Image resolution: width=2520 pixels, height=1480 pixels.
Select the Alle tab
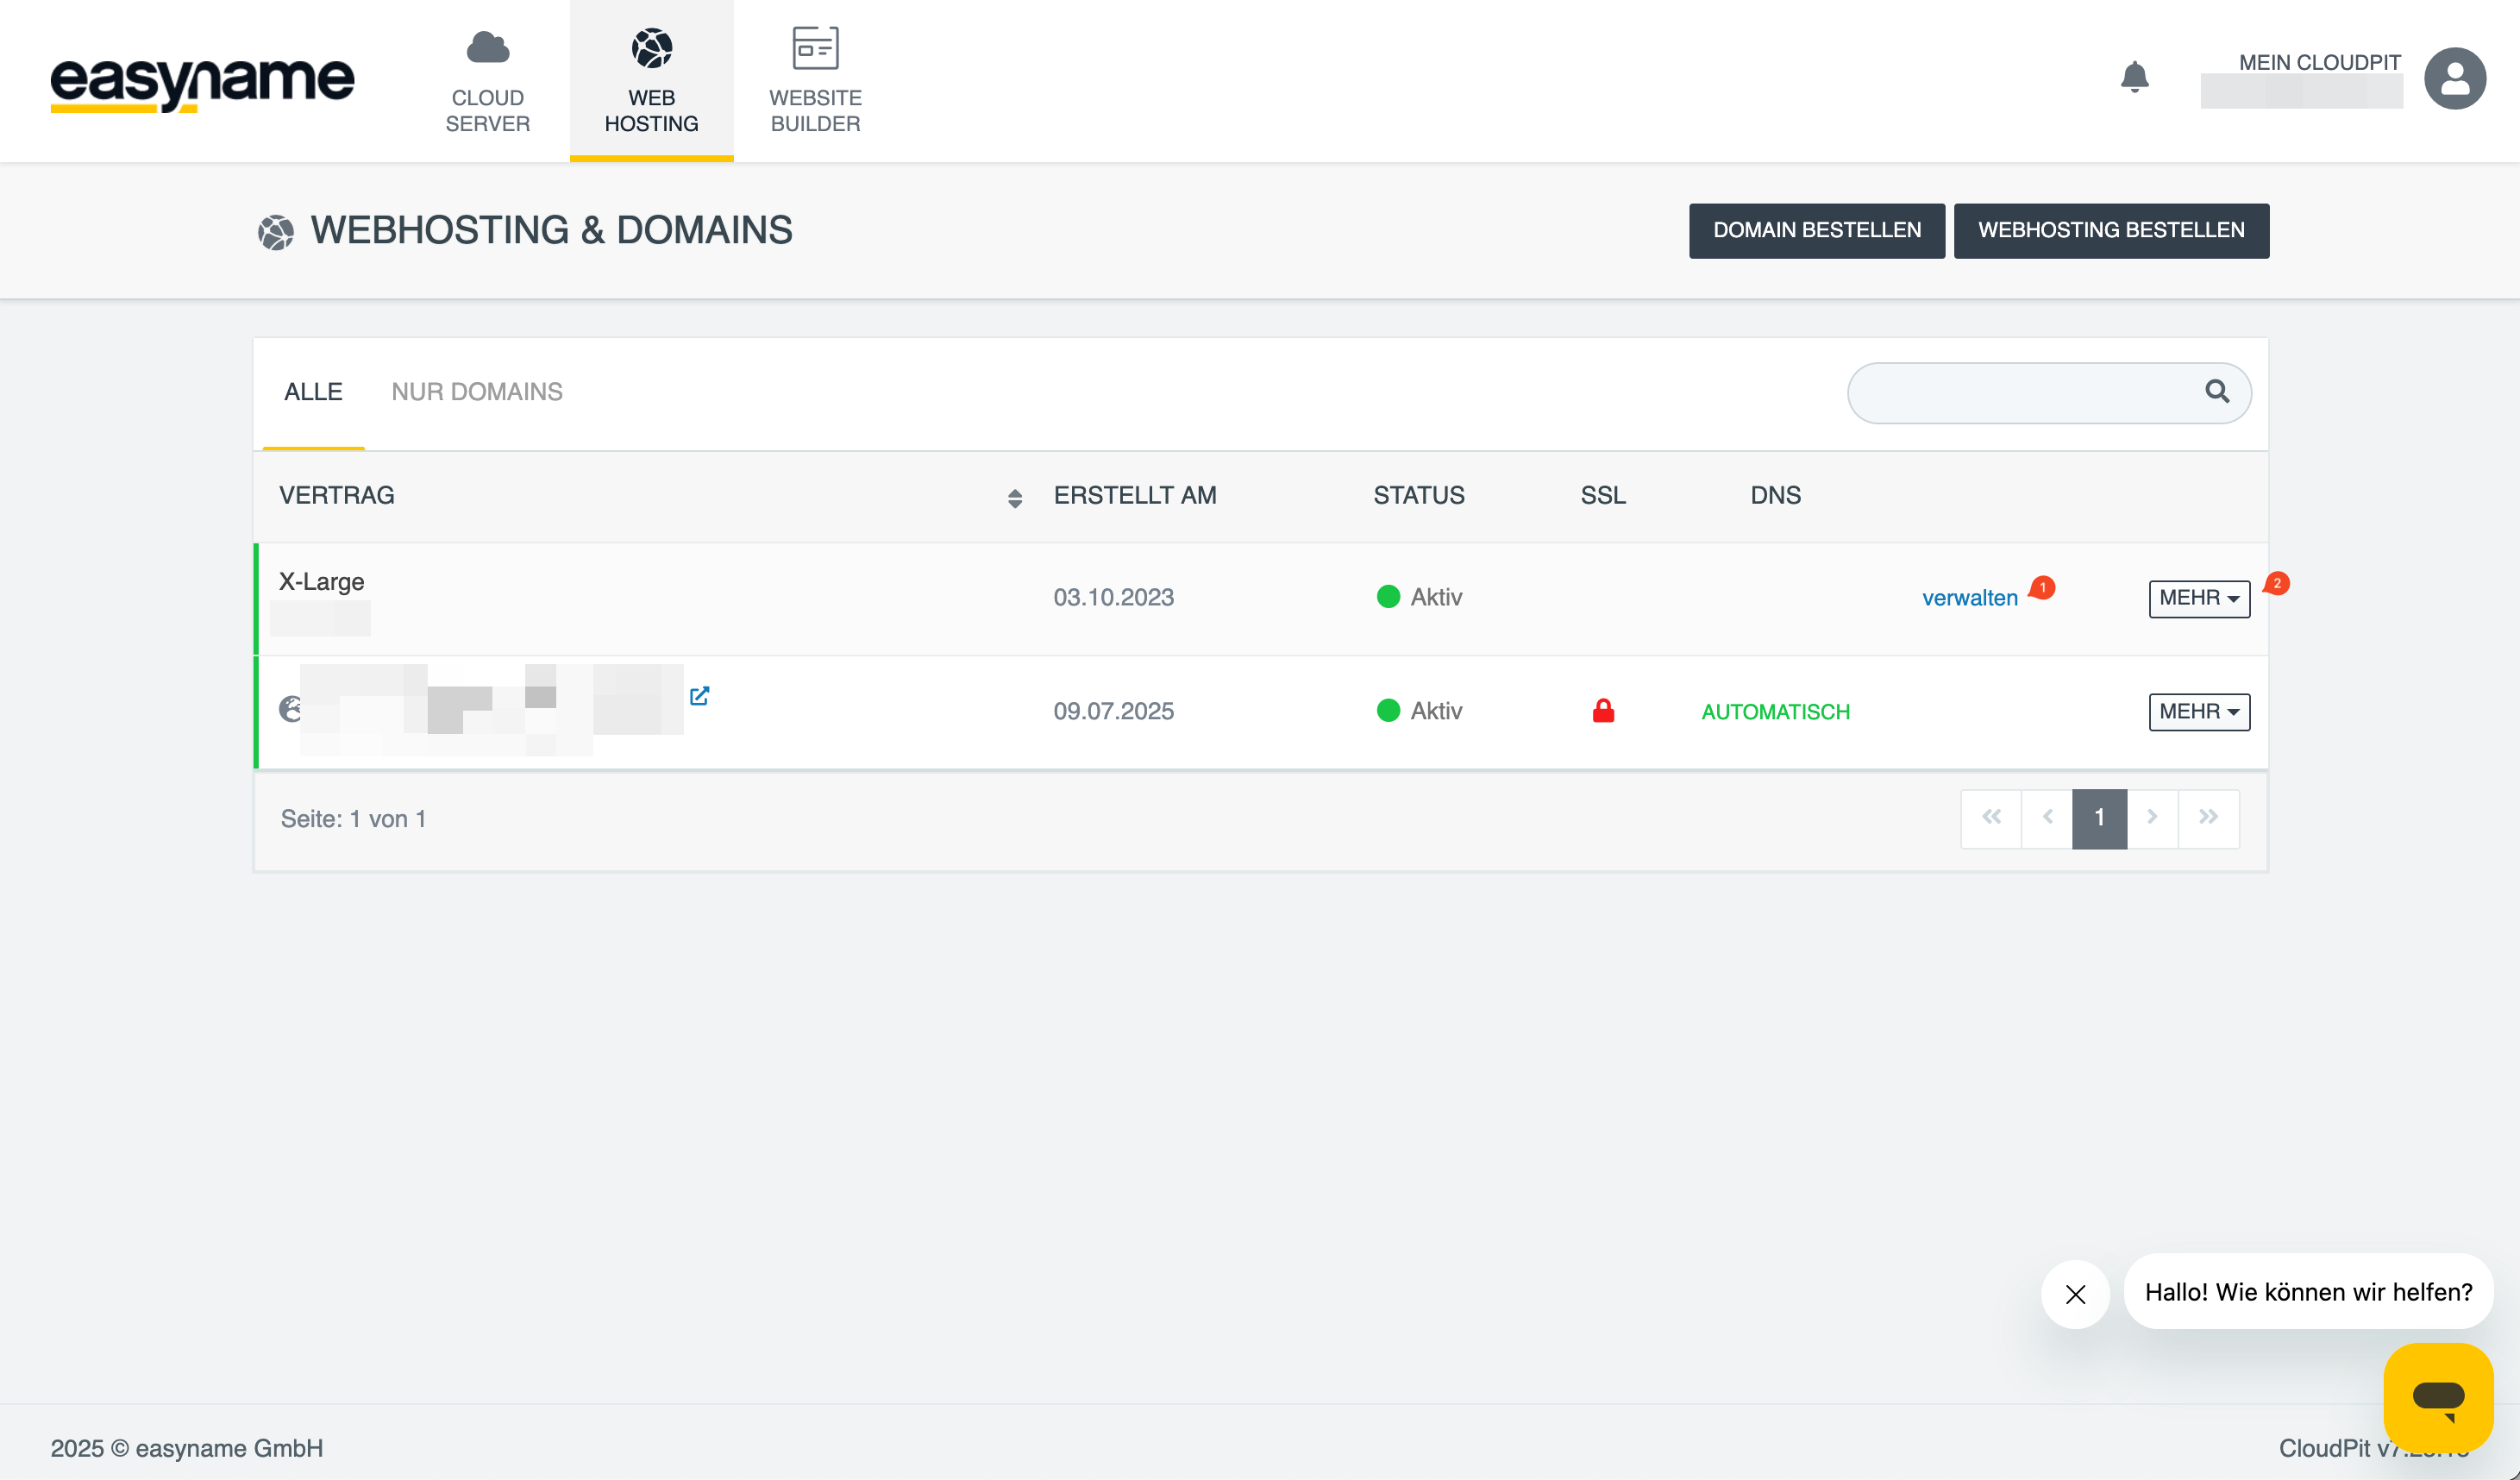click(313, 392)
